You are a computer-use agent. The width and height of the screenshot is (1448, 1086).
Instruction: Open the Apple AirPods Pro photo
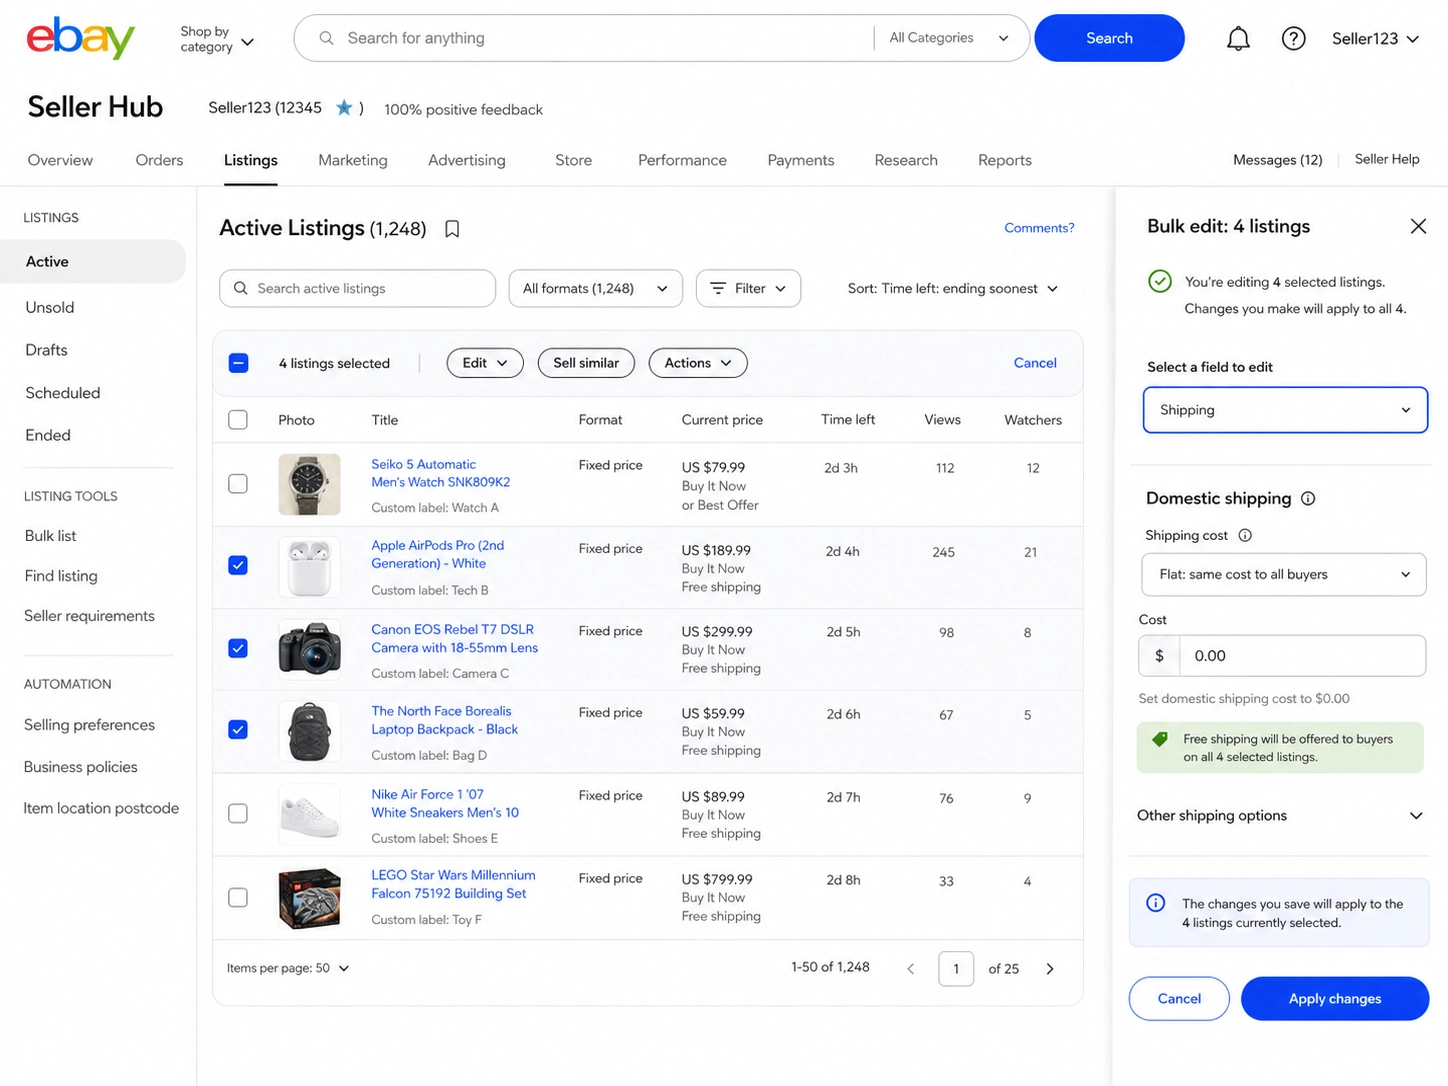[309, 566]
